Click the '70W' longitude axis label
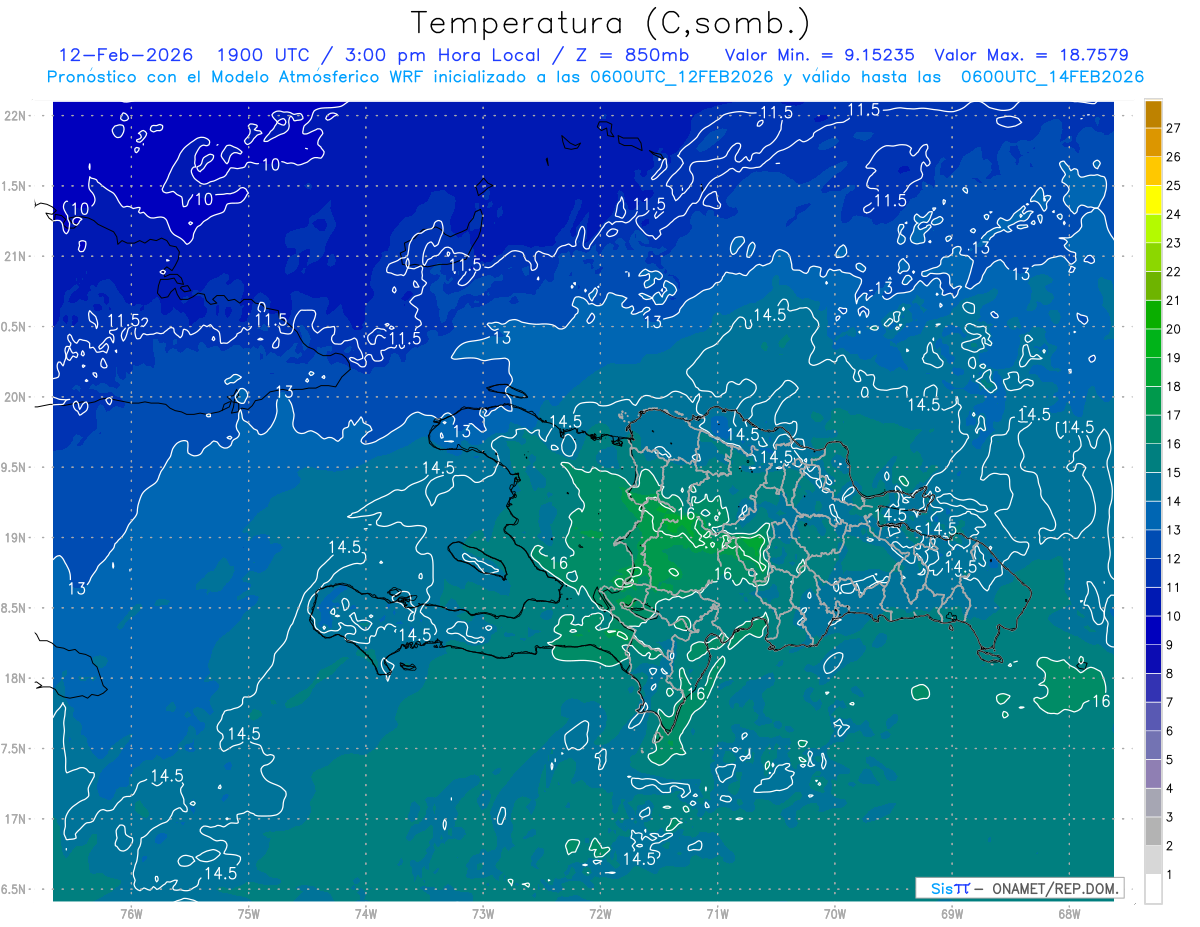Screen dimensions: 1200x927 pos(835,914)
